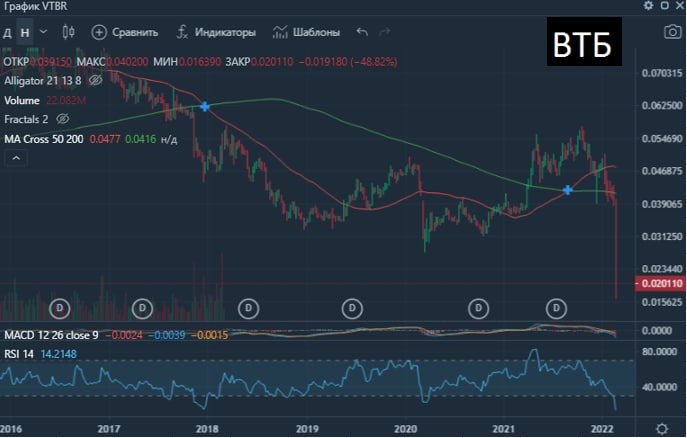687x438 pixels.
Task: Click the 2020 label on time axis
Action: click(405, 428)
